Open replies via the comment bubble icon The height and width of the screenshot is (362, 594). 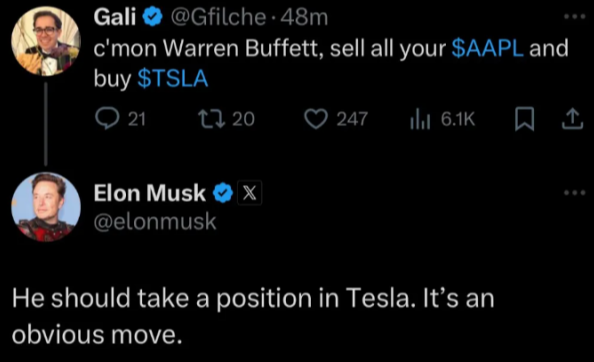point(106,119)
